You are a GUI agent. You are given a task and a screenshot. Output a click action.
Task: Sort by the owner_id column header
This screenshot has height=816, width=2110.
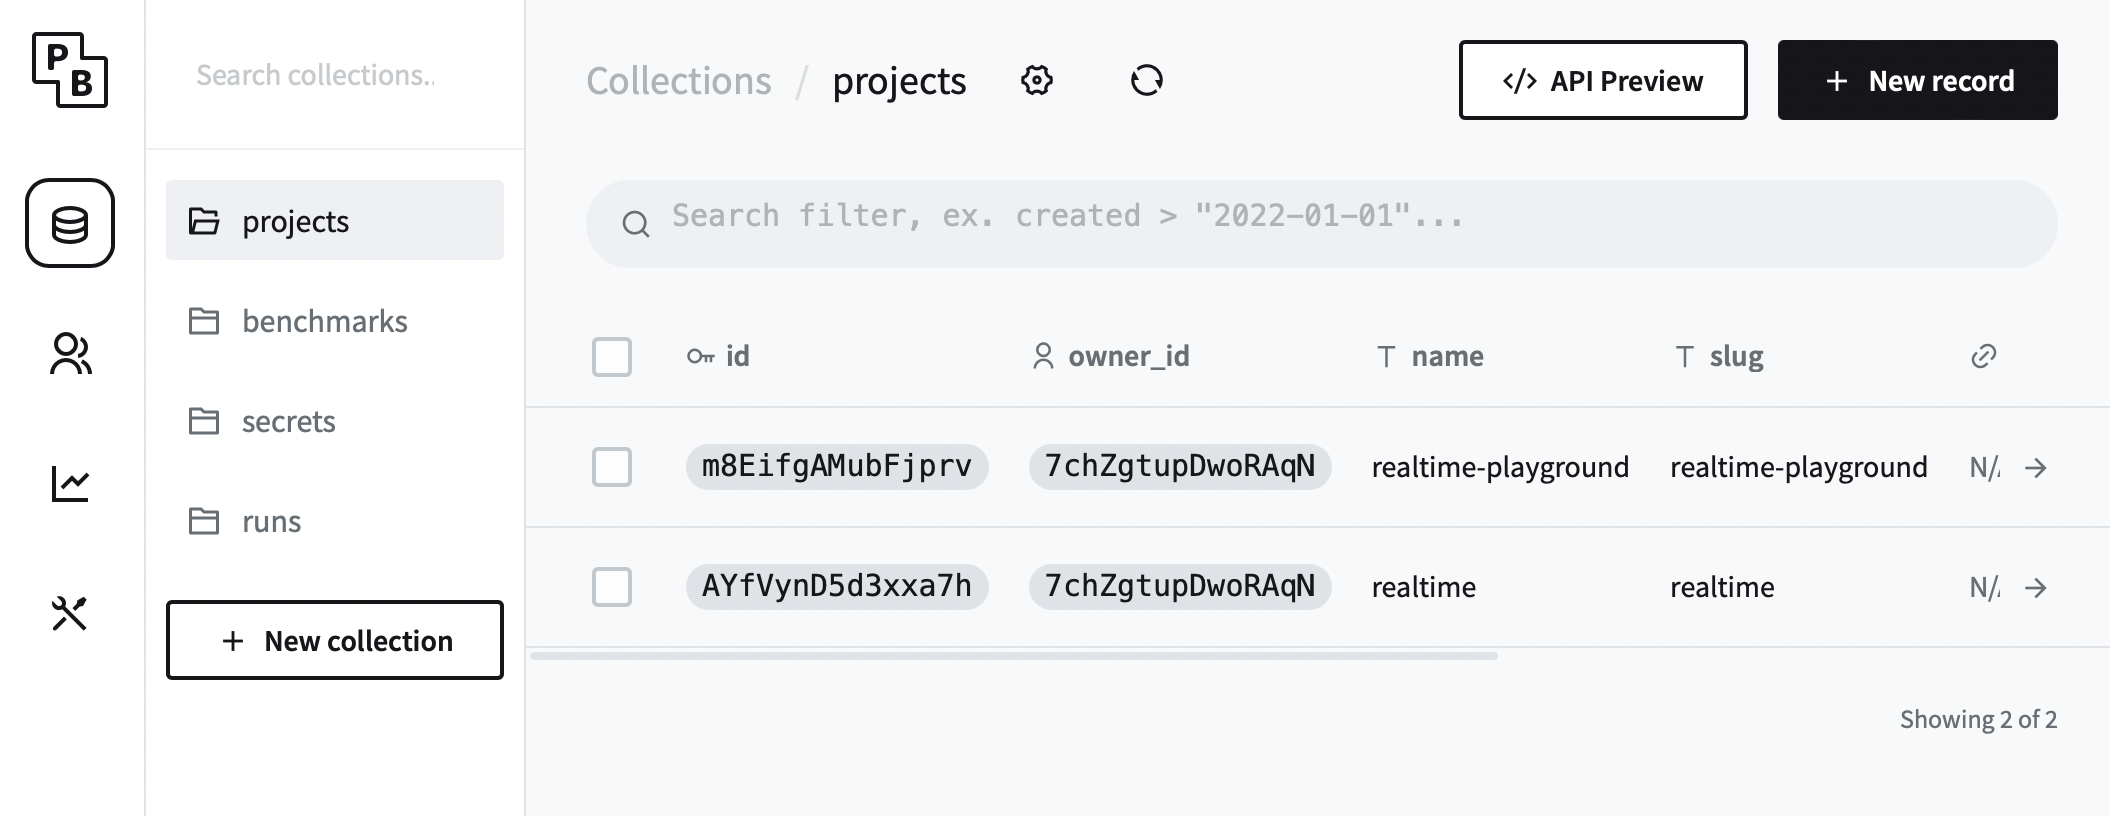(x=1110, y=356)
